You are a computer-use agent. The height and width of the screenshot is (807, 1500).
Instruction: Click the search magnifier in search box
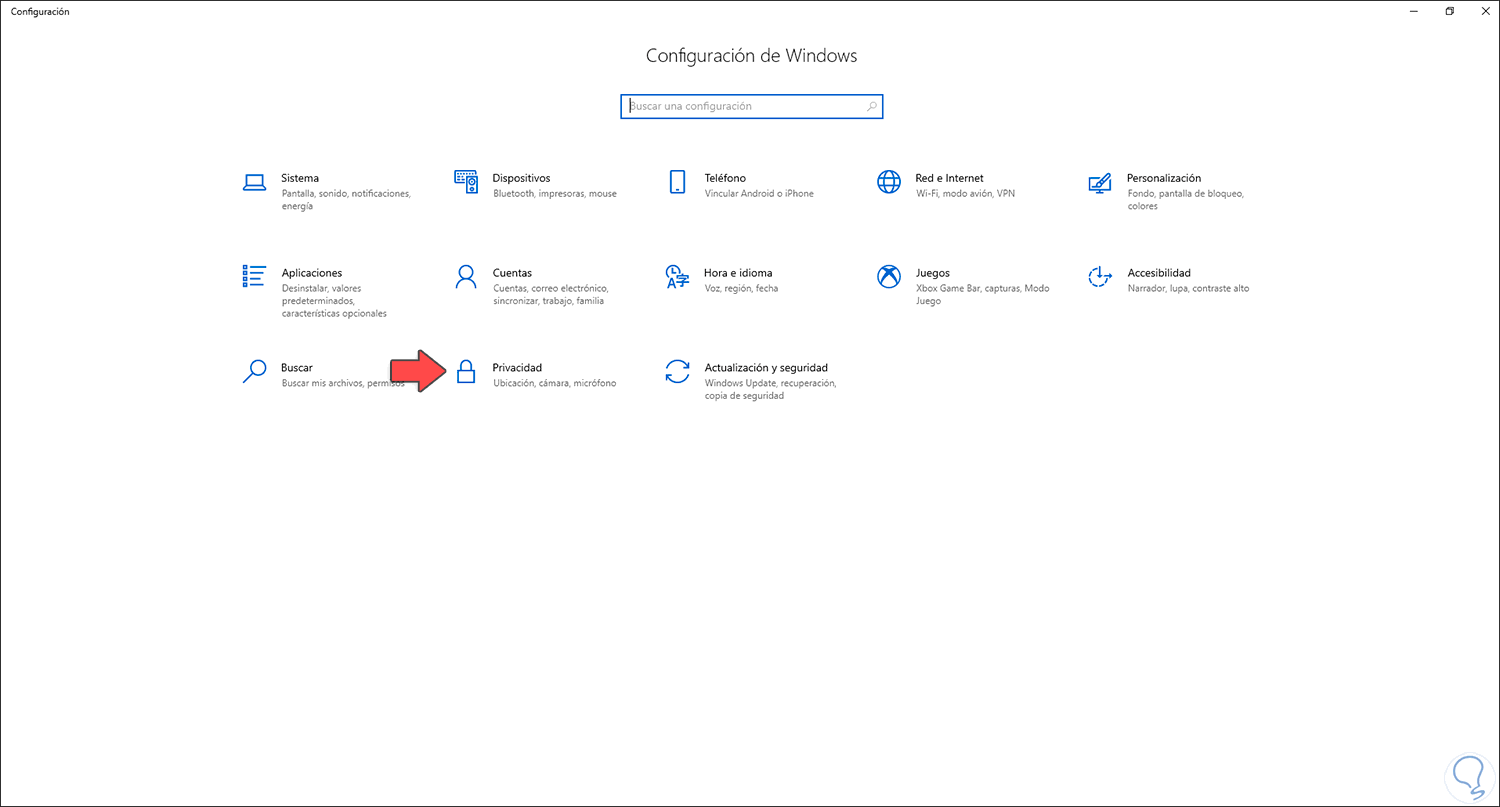coord(871,106)
